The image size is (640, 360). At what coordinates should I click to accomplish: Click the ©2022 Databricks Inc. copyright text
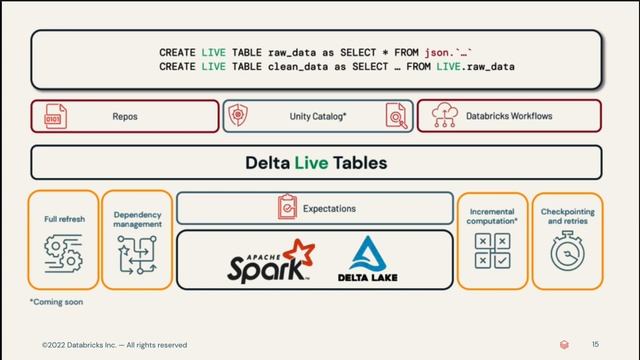tap(114, 345)
